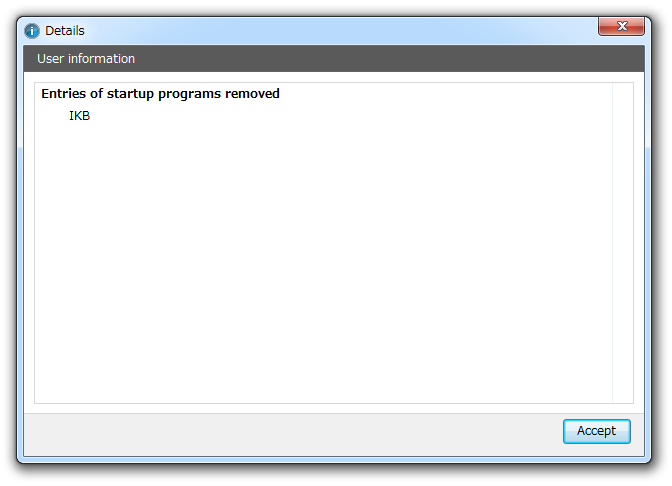Click the word 'User' in dark header
Screen dimensions: 672x486
[51, 59]
